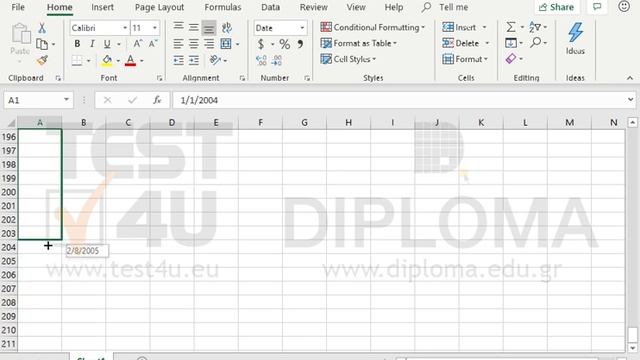Switch to Insert tab
Image resolution: width=640 pixels, height=360 pixels.
pos(102,7)
